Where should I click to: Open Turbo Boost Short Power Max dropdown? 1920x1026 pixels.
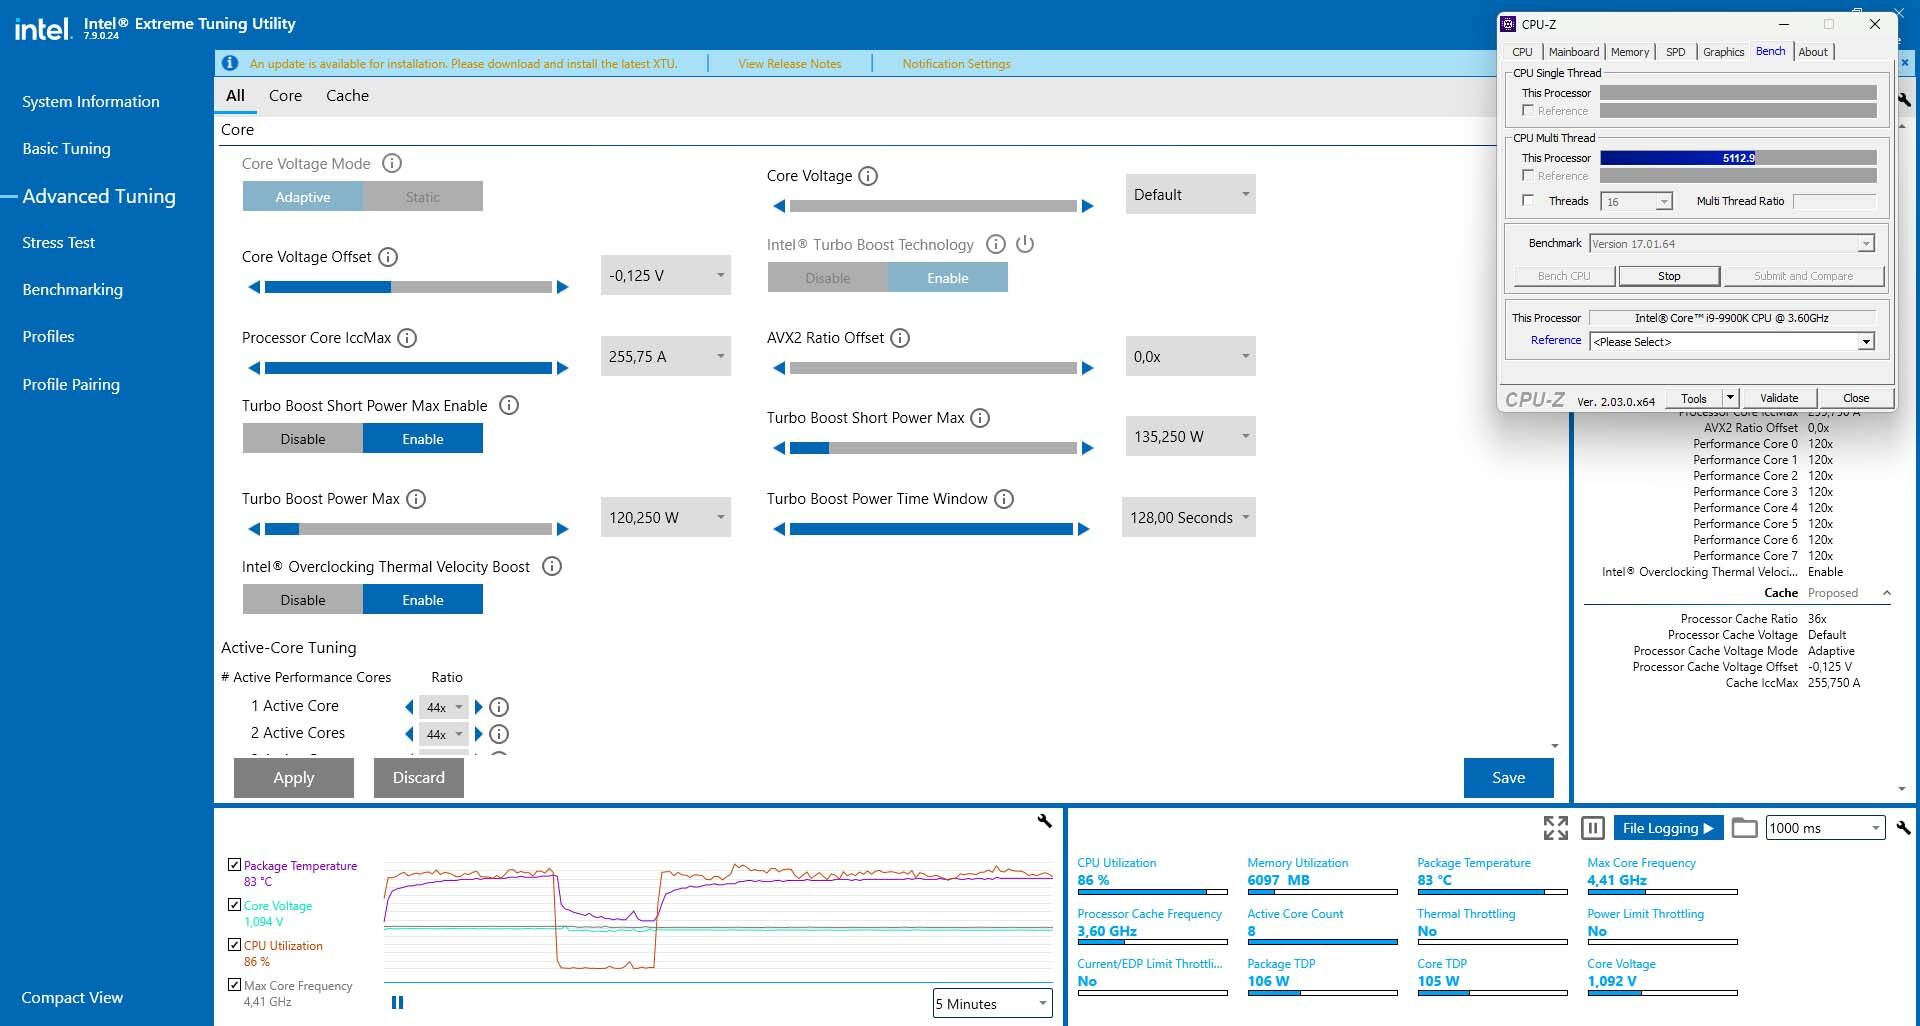pyautogui.click(x=1190, y=436)
